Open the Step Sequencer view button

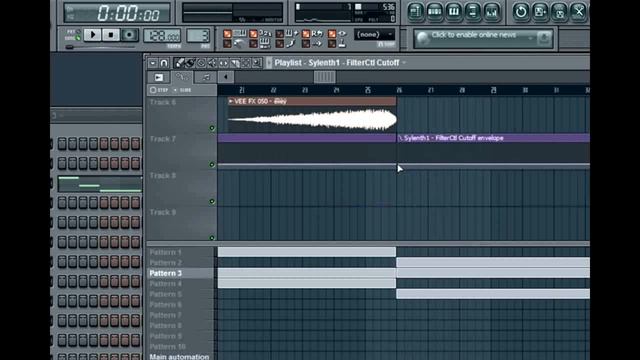[434, 11]
